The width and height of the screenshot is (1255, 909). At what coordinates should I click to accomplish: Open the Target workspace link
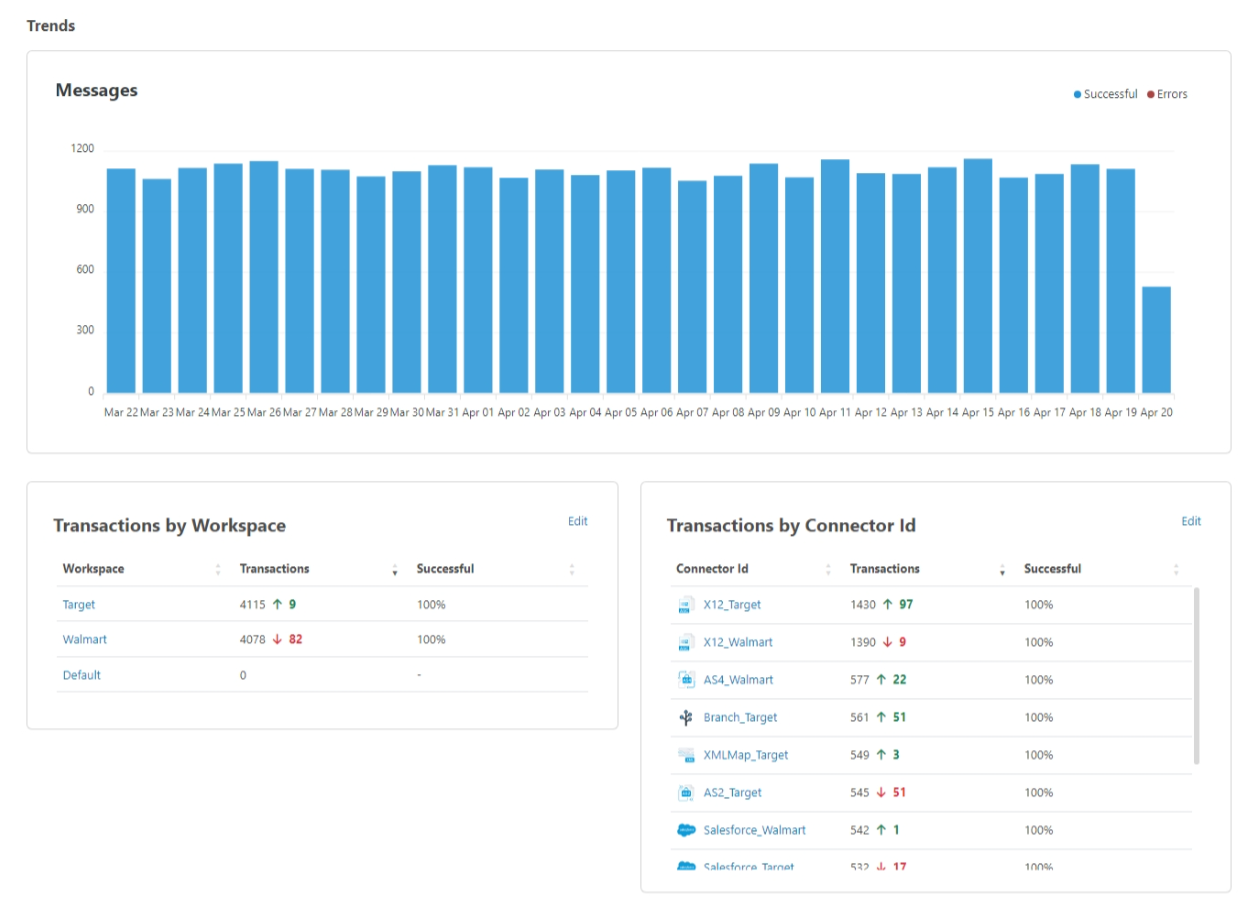79,605
